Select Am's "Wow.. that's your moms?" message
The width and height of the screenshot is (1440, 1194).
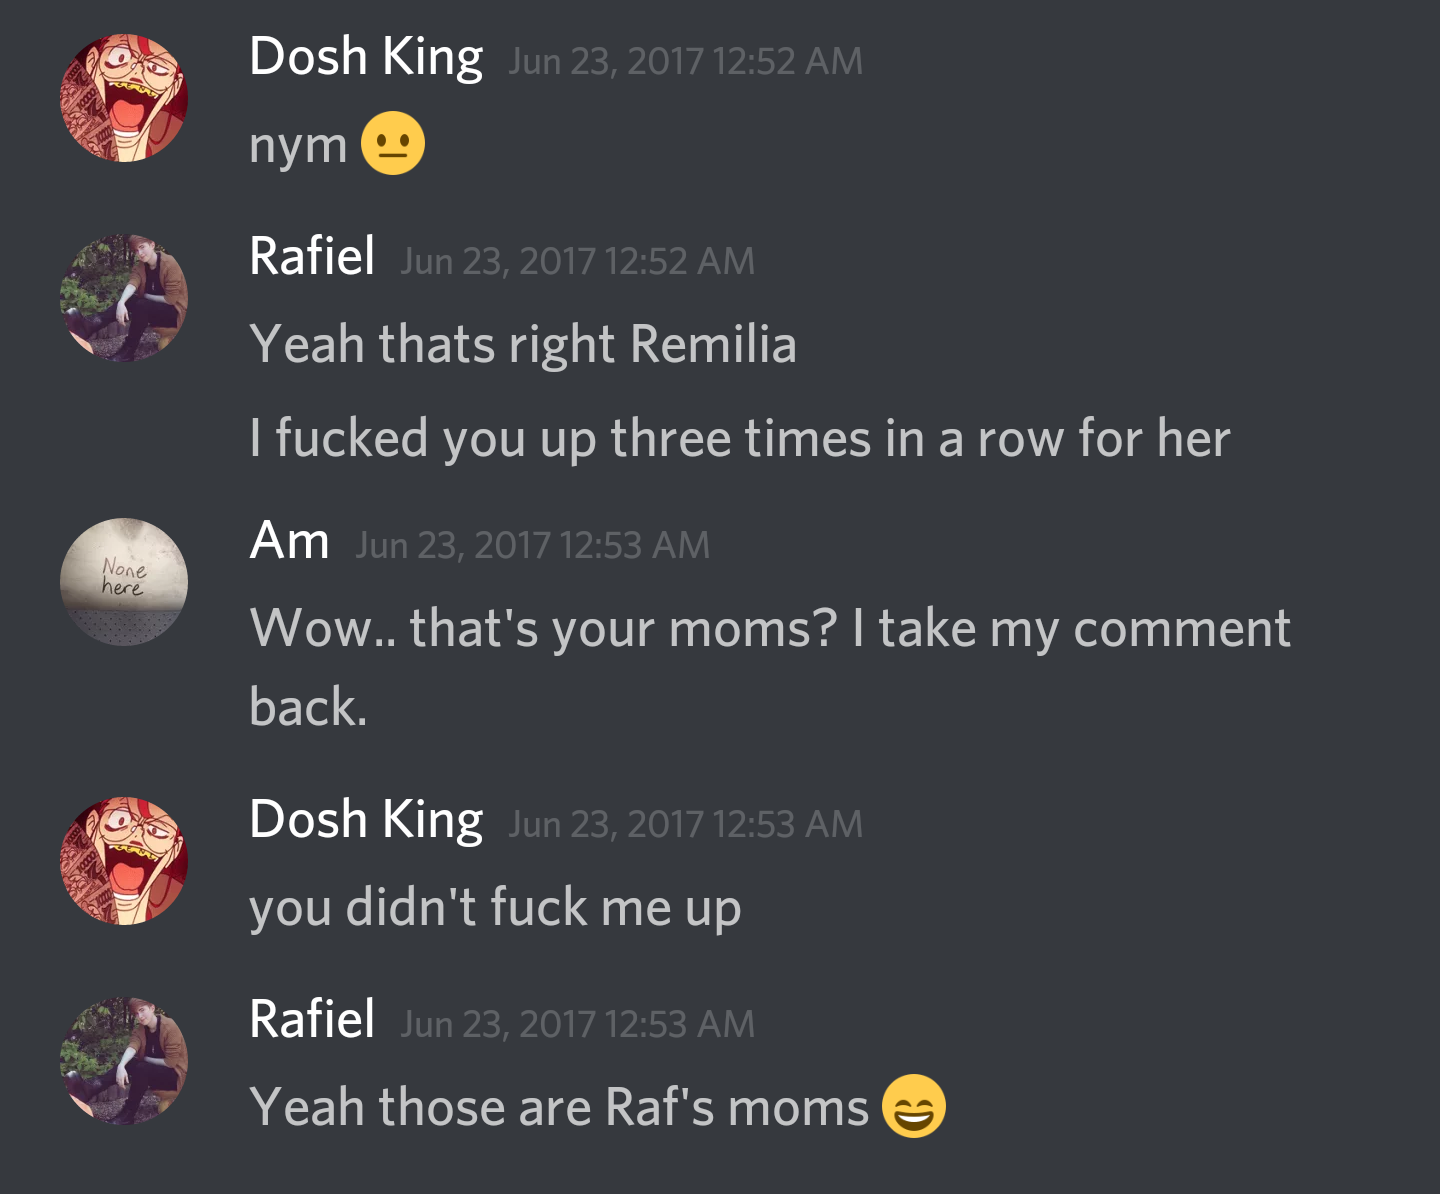[770, 667]
